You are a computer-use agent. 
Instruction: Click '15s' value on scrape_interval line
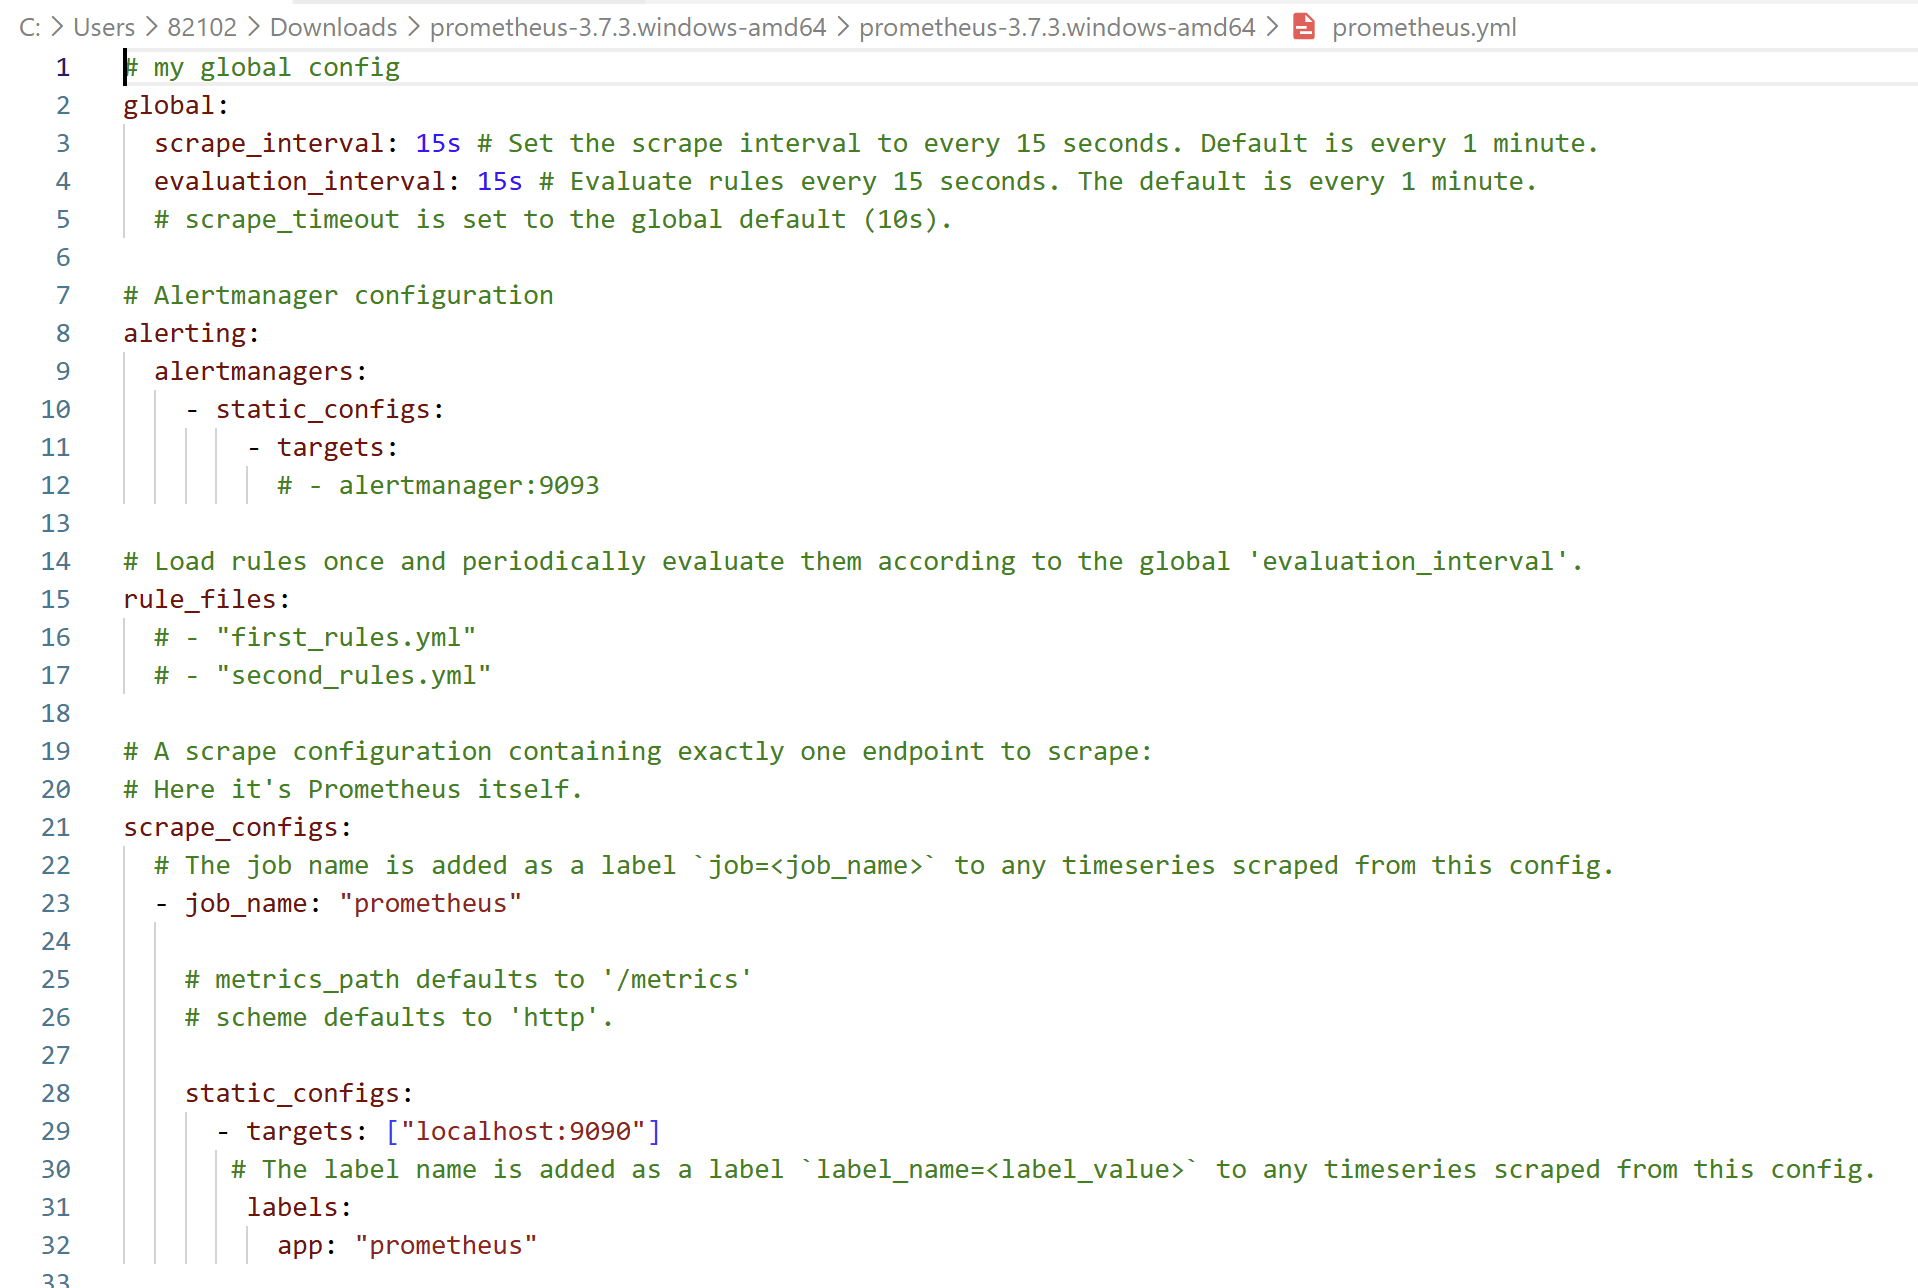pyautogui.click(x=438, y=143)
